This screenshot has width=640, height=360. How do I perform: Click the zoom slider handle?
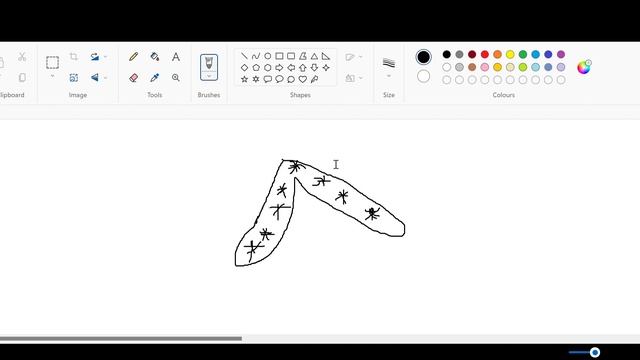[595, 352]
